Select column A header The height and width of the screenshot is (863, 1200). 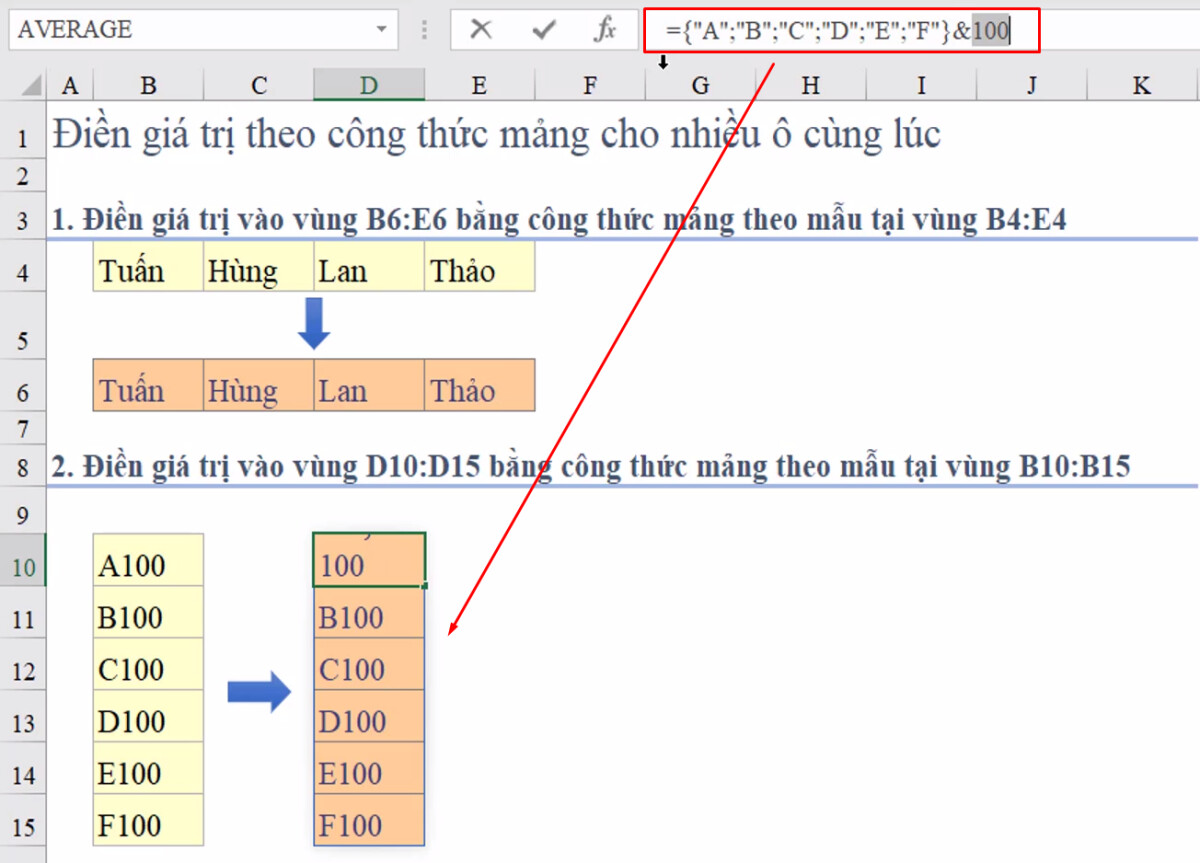69,86
